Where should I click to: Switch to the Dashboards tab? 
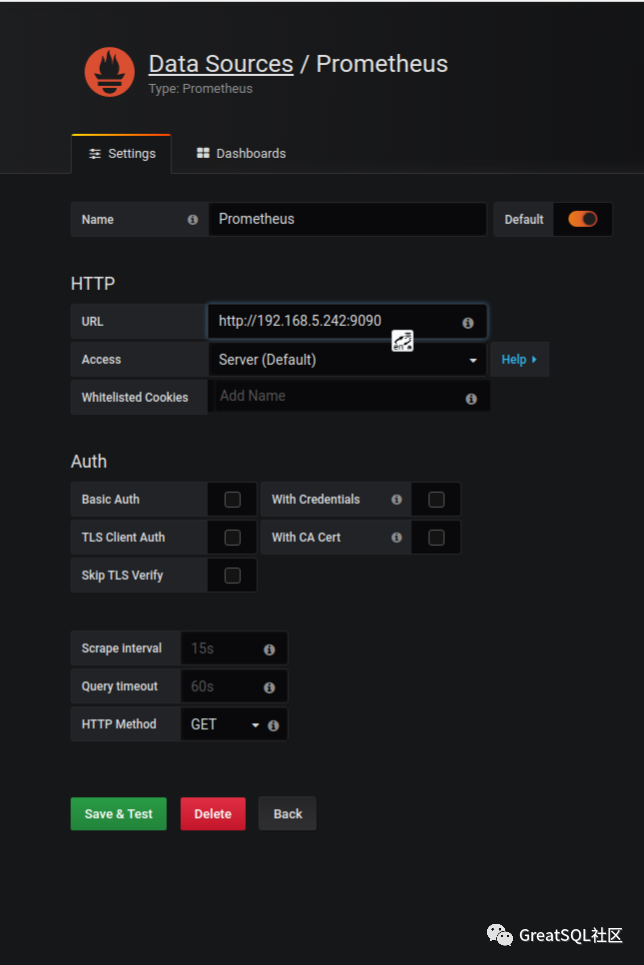241,153
